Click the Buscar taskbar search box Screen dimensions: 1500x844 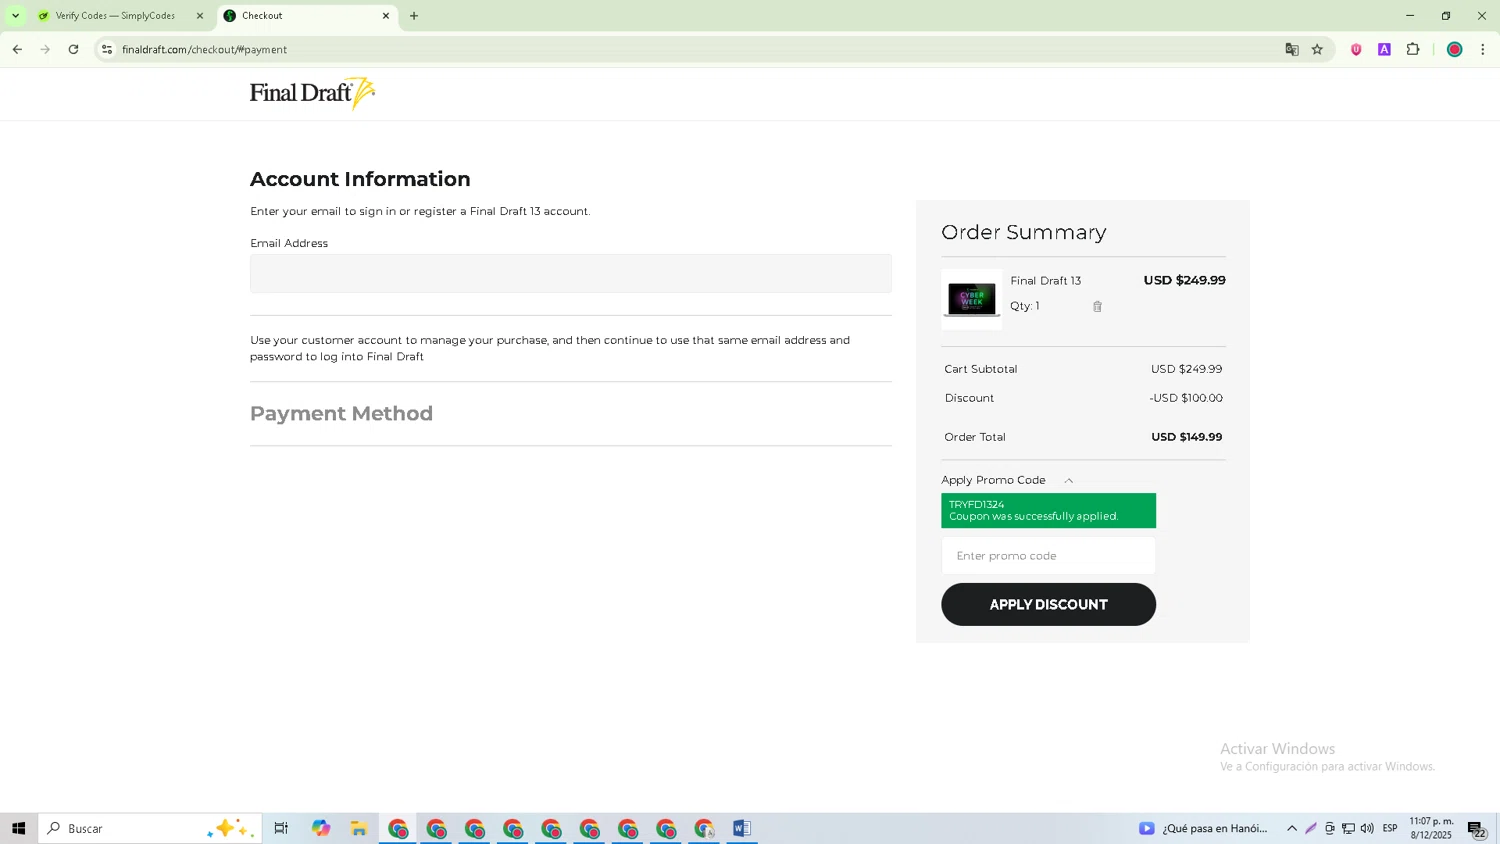150,828
